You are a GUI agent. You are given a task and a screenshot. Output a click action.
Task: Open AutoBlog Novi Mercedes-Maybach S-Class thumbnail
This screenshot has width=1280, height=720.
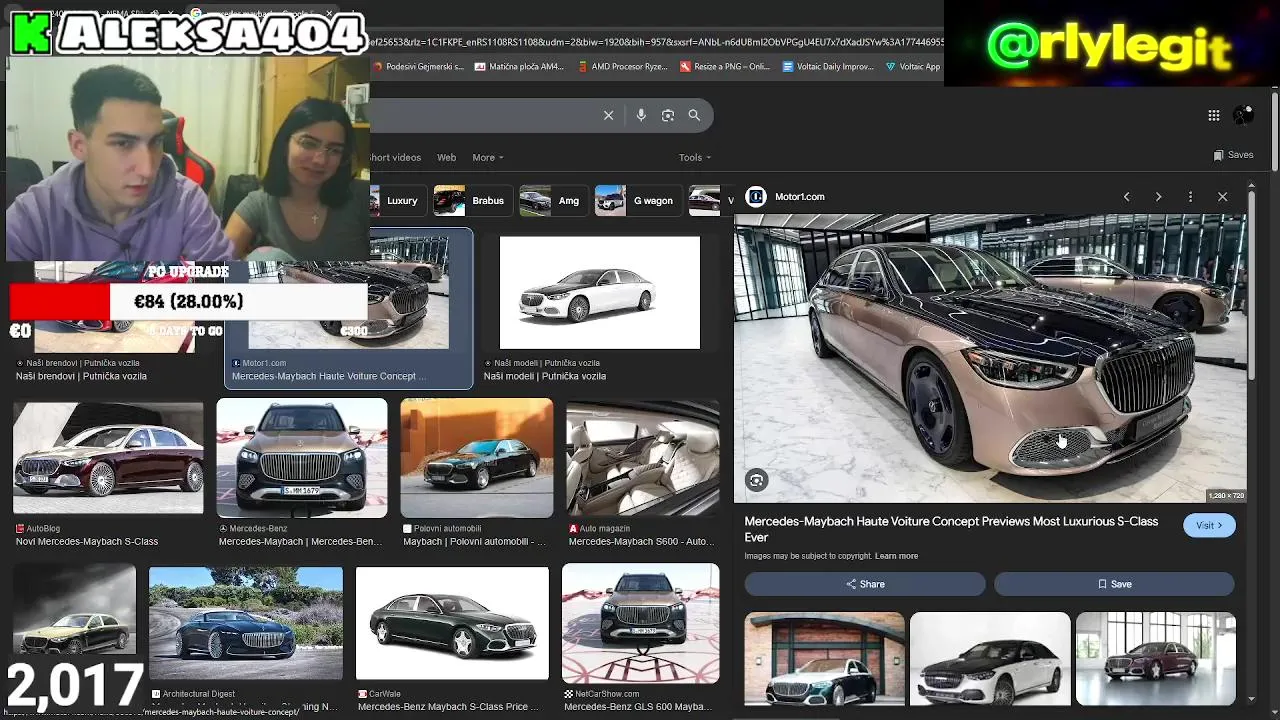coord(108,457)
